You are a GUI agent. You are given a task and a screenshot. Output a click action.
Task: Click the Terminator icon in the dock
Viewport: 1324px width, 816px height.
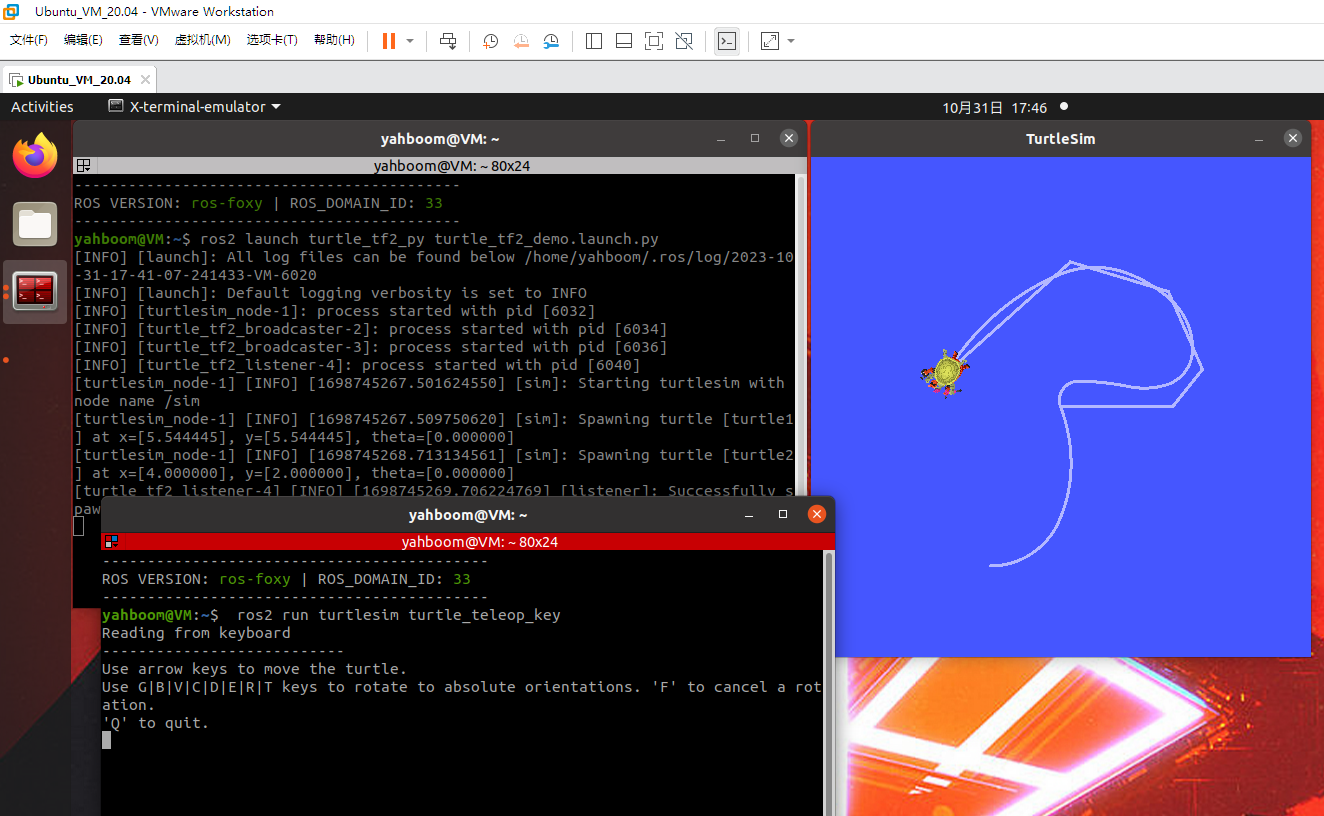[35, 292]
